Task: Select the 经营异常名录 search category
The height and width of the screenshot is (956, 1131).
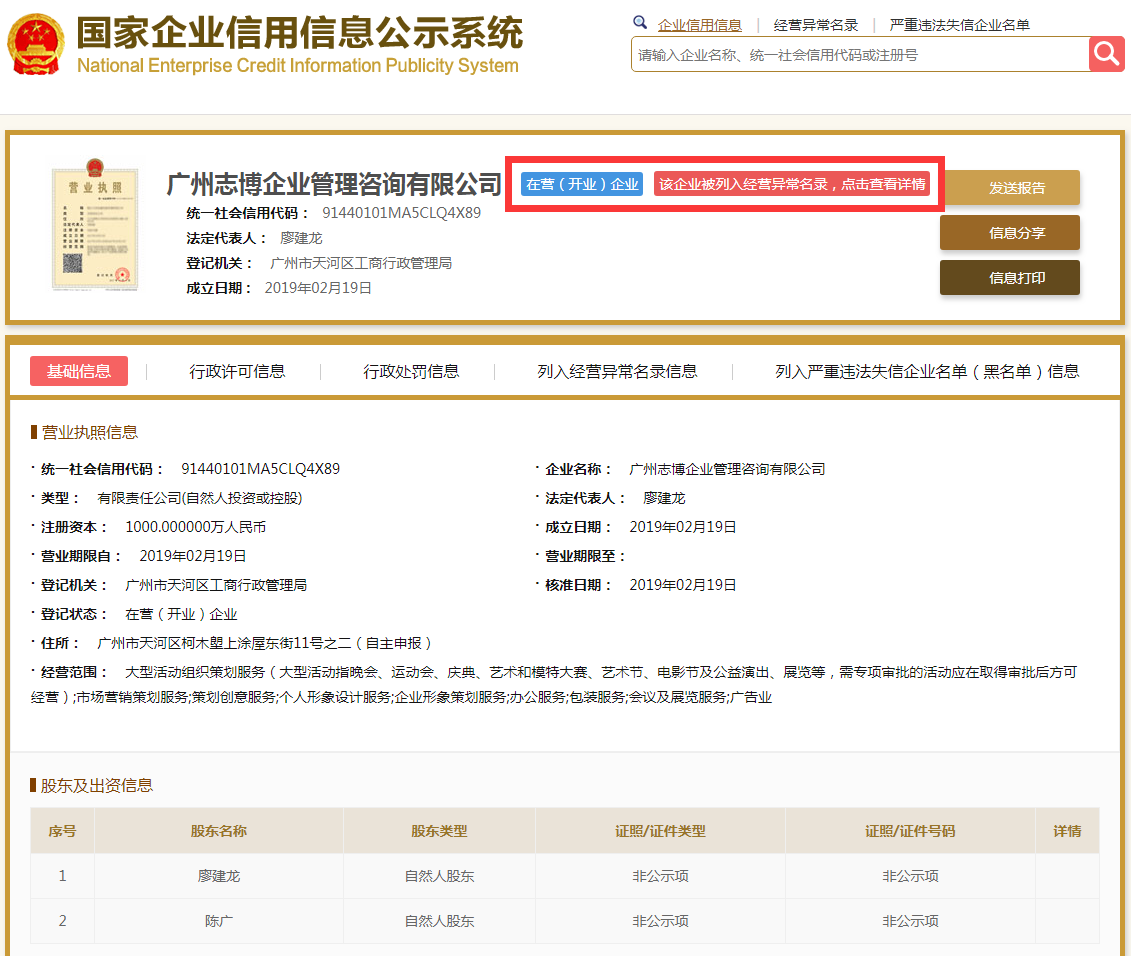Action: [x=816, y=25]
